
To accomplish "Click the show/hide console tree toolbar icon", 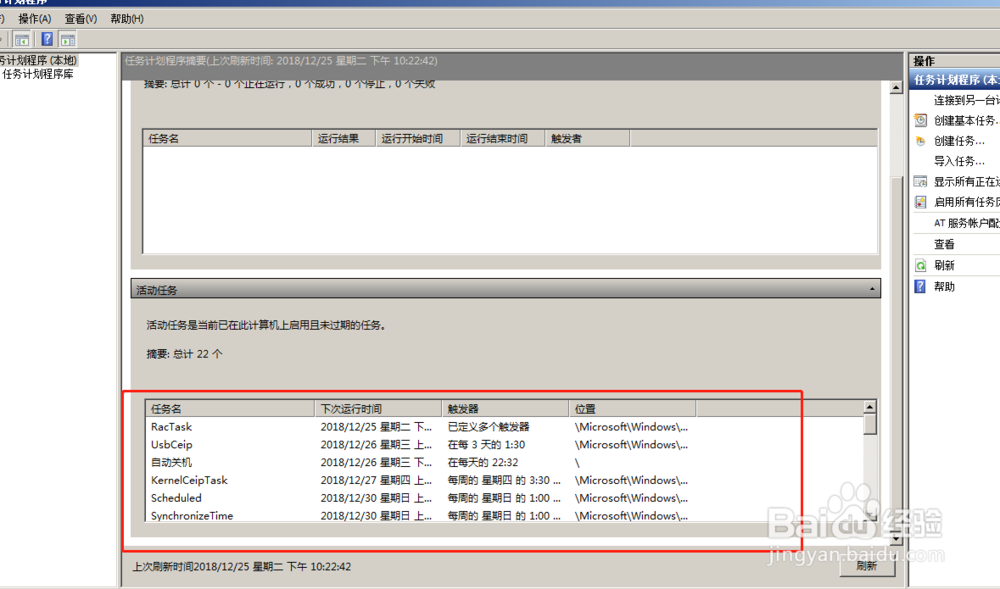I will point(22,40).
